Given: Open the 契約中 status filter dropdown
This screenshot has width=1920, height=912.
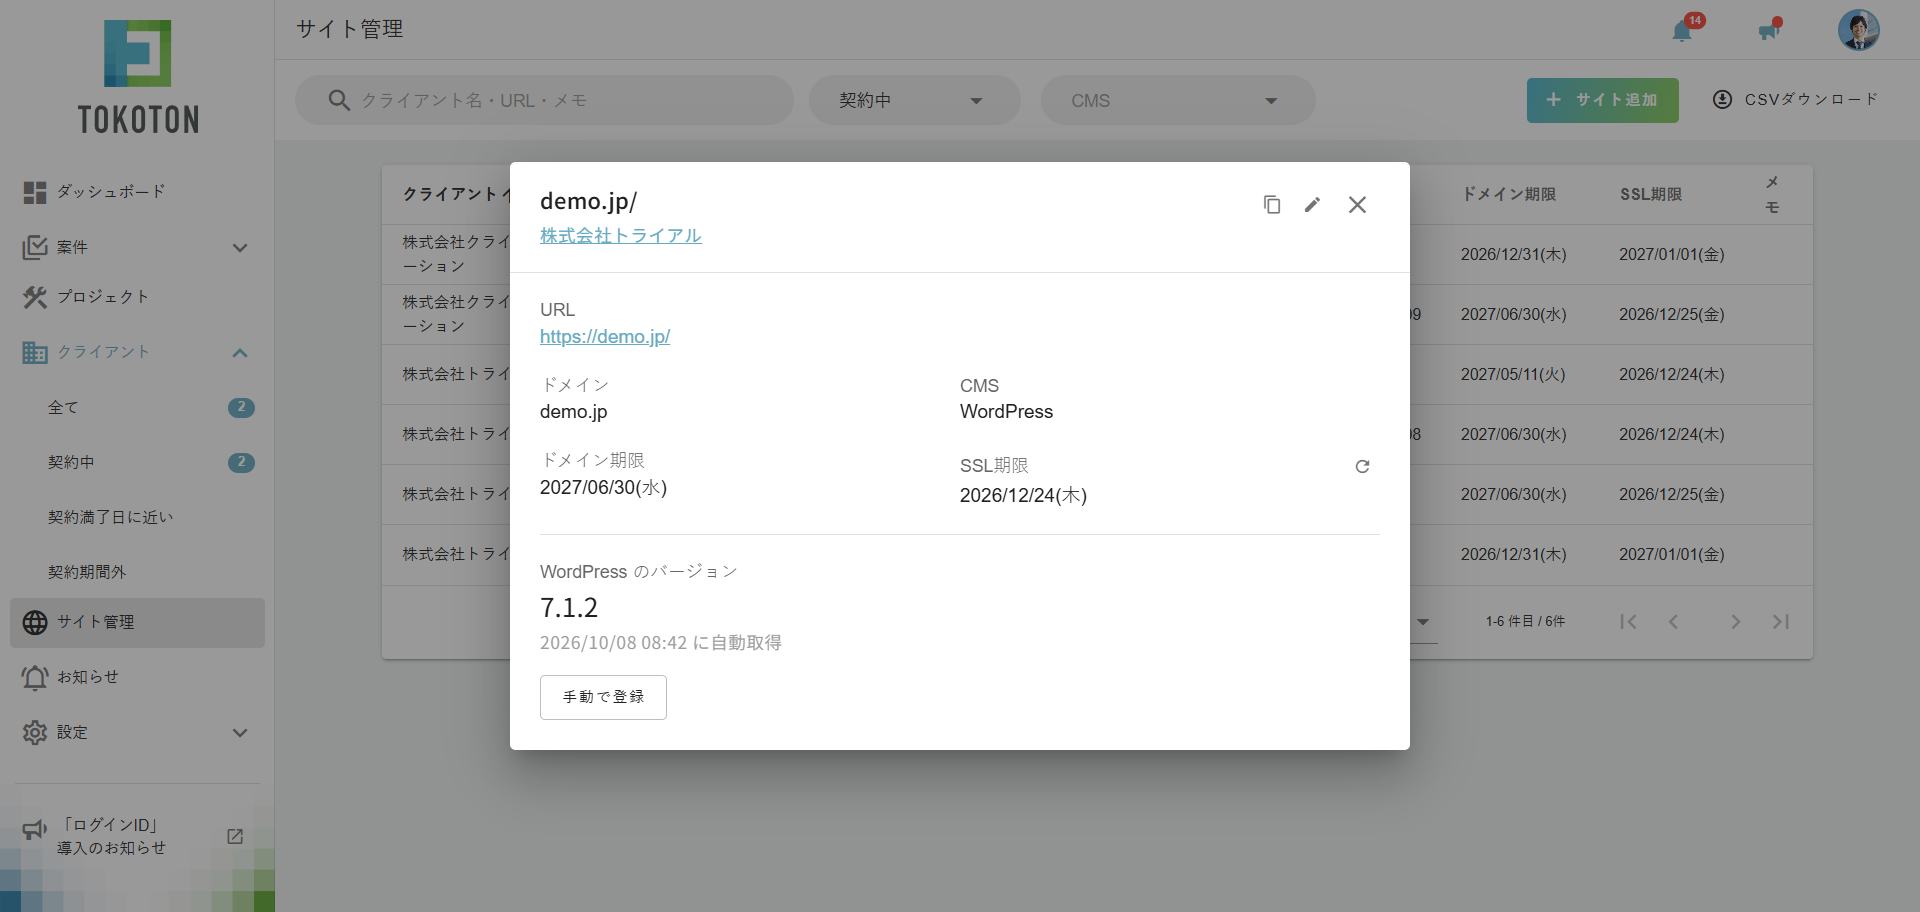Looking at the screenshot, I should point(914,100).
